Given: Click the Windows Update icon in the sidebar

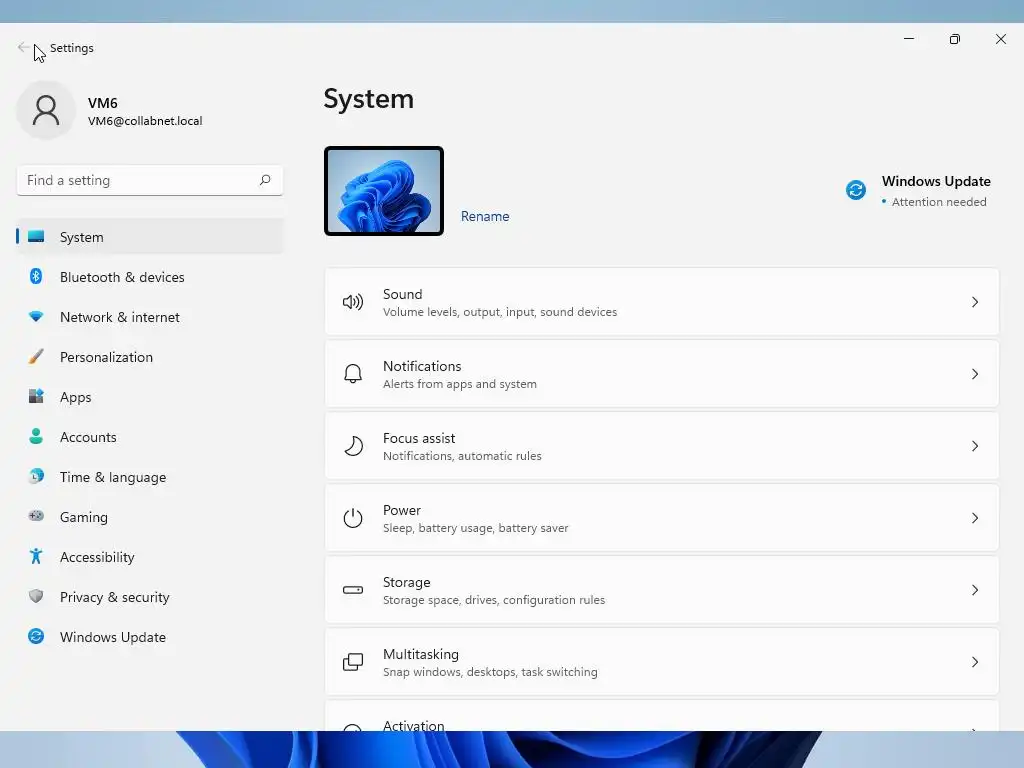Looking at the screenshot, I should (x=36, y=636).
